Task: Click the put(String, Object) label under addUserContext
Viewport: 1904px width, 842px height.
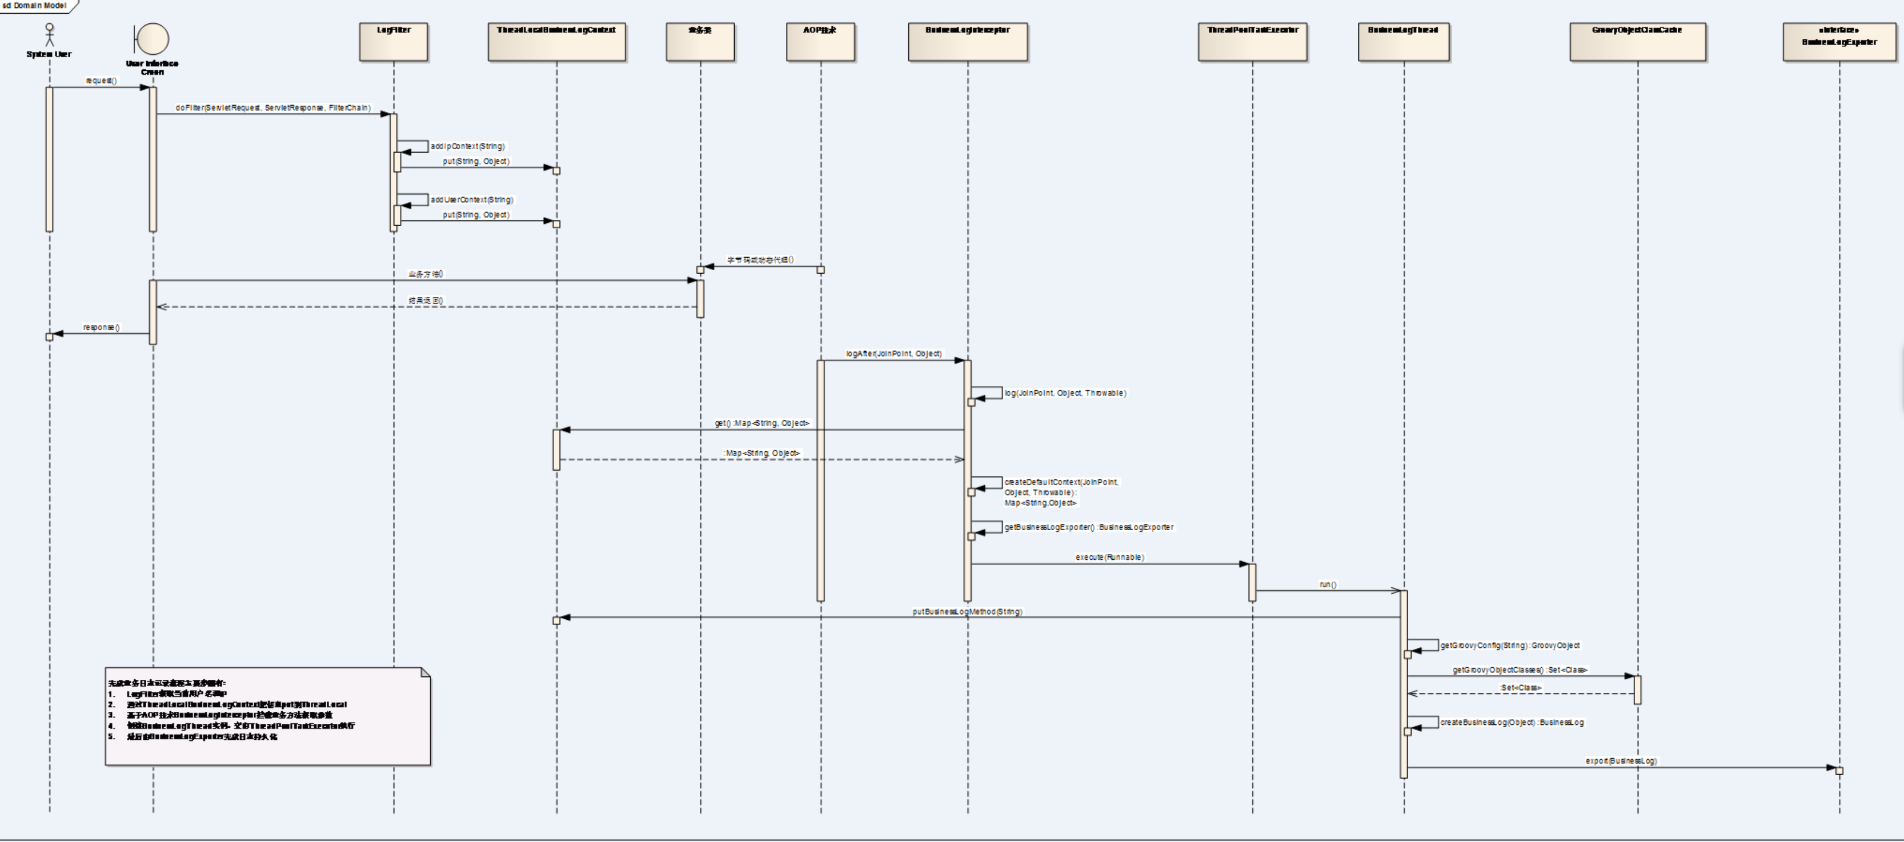Action: point(476,215)
